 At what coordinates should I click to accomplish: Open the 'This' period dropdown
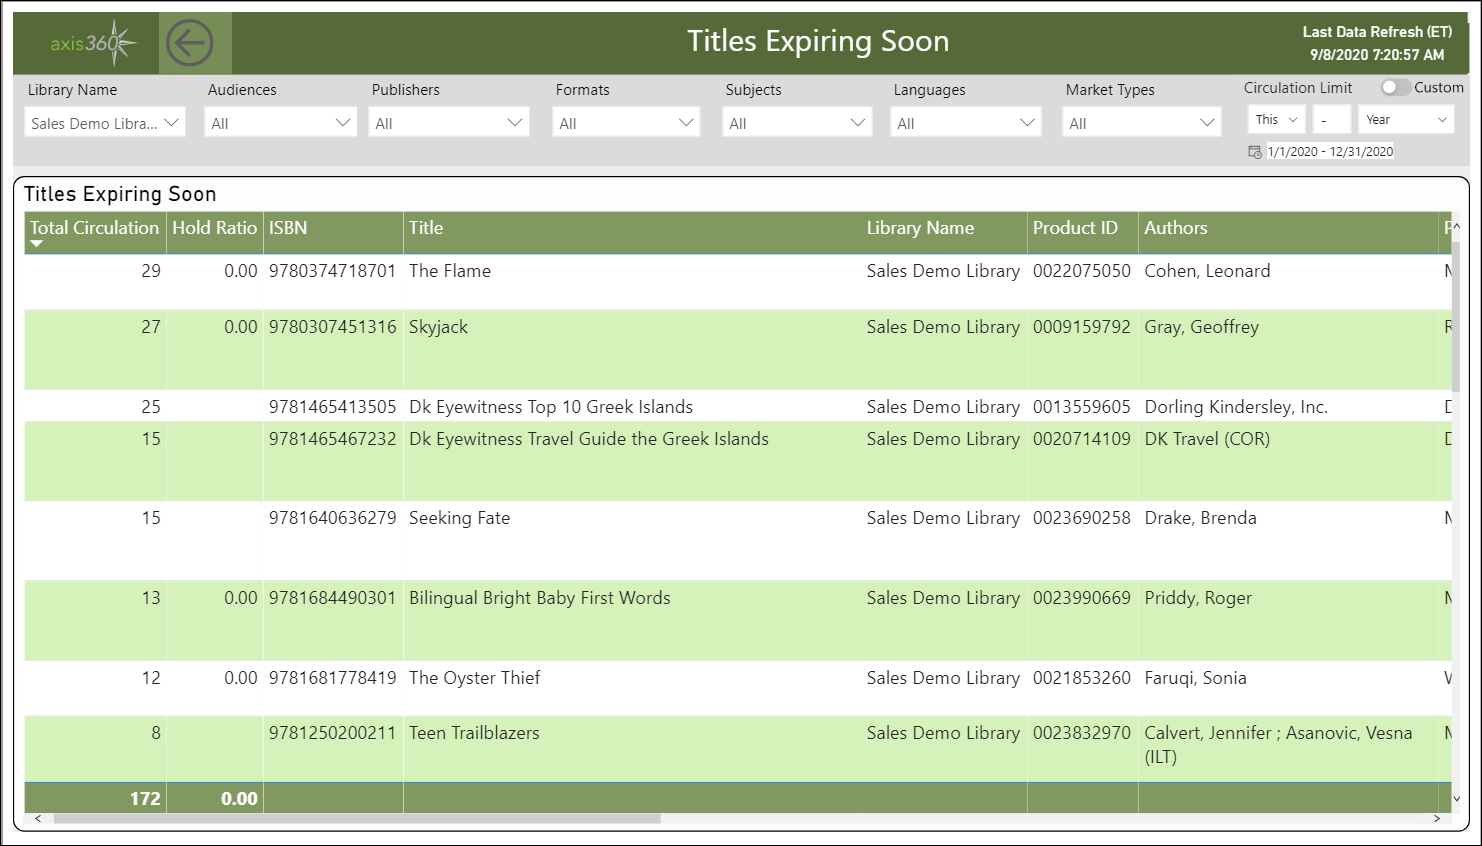click(x=1276, y=118)
